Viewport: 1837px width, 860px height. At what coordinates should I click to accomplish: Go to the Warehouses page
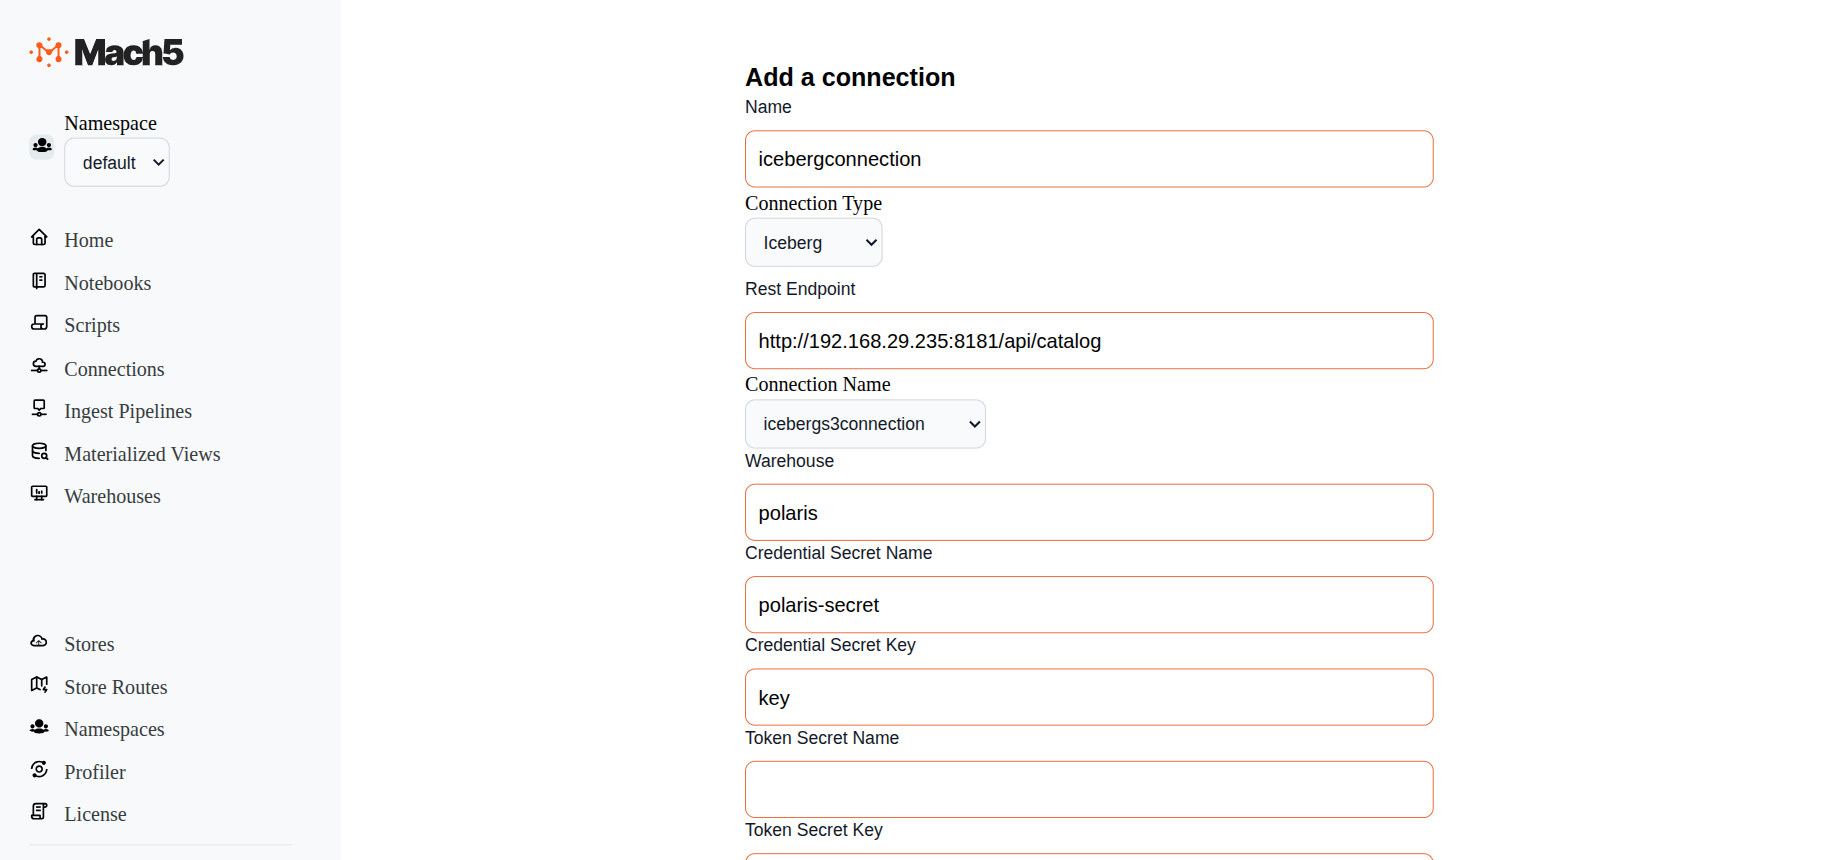(112, 496)
